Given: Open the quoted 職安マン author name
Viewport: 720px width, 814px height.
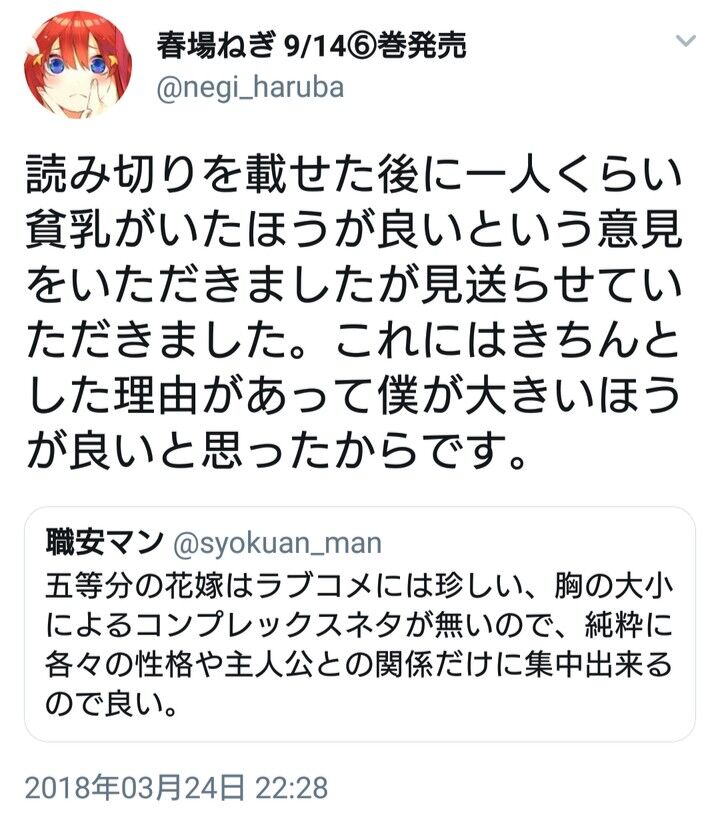Looking at the screenshot, I should click(105, 543).
